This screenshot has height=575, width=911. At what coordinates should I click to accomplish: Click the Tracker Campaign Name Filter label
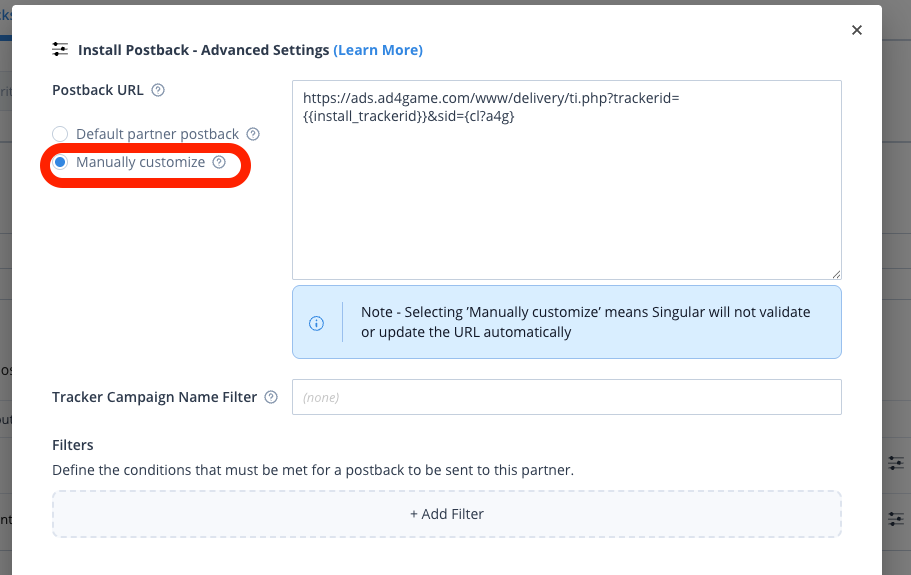pos(155,397)
